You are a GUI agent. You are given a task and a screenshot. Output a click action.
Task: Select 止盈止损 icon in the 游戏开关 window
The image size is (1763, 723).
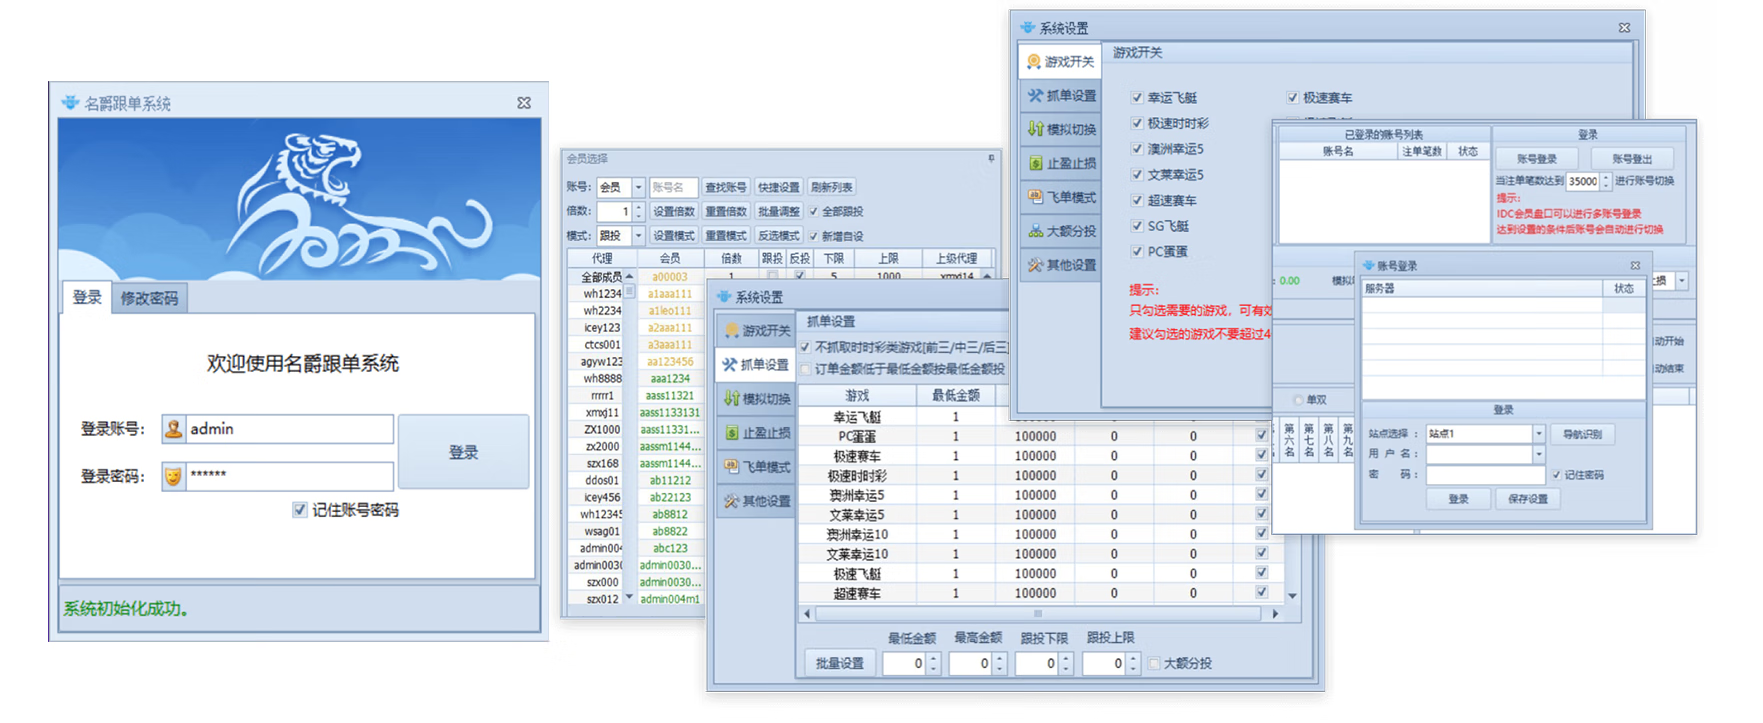tap(1035, 163)
